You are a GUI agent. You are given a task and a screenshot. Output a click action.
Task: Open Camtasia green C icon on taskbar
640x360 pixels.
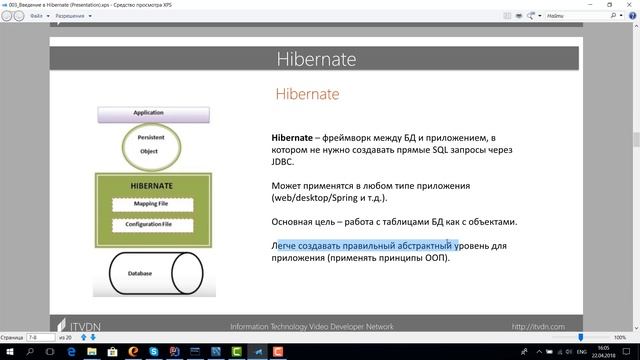pyautogui.click(x=237, y=351)
